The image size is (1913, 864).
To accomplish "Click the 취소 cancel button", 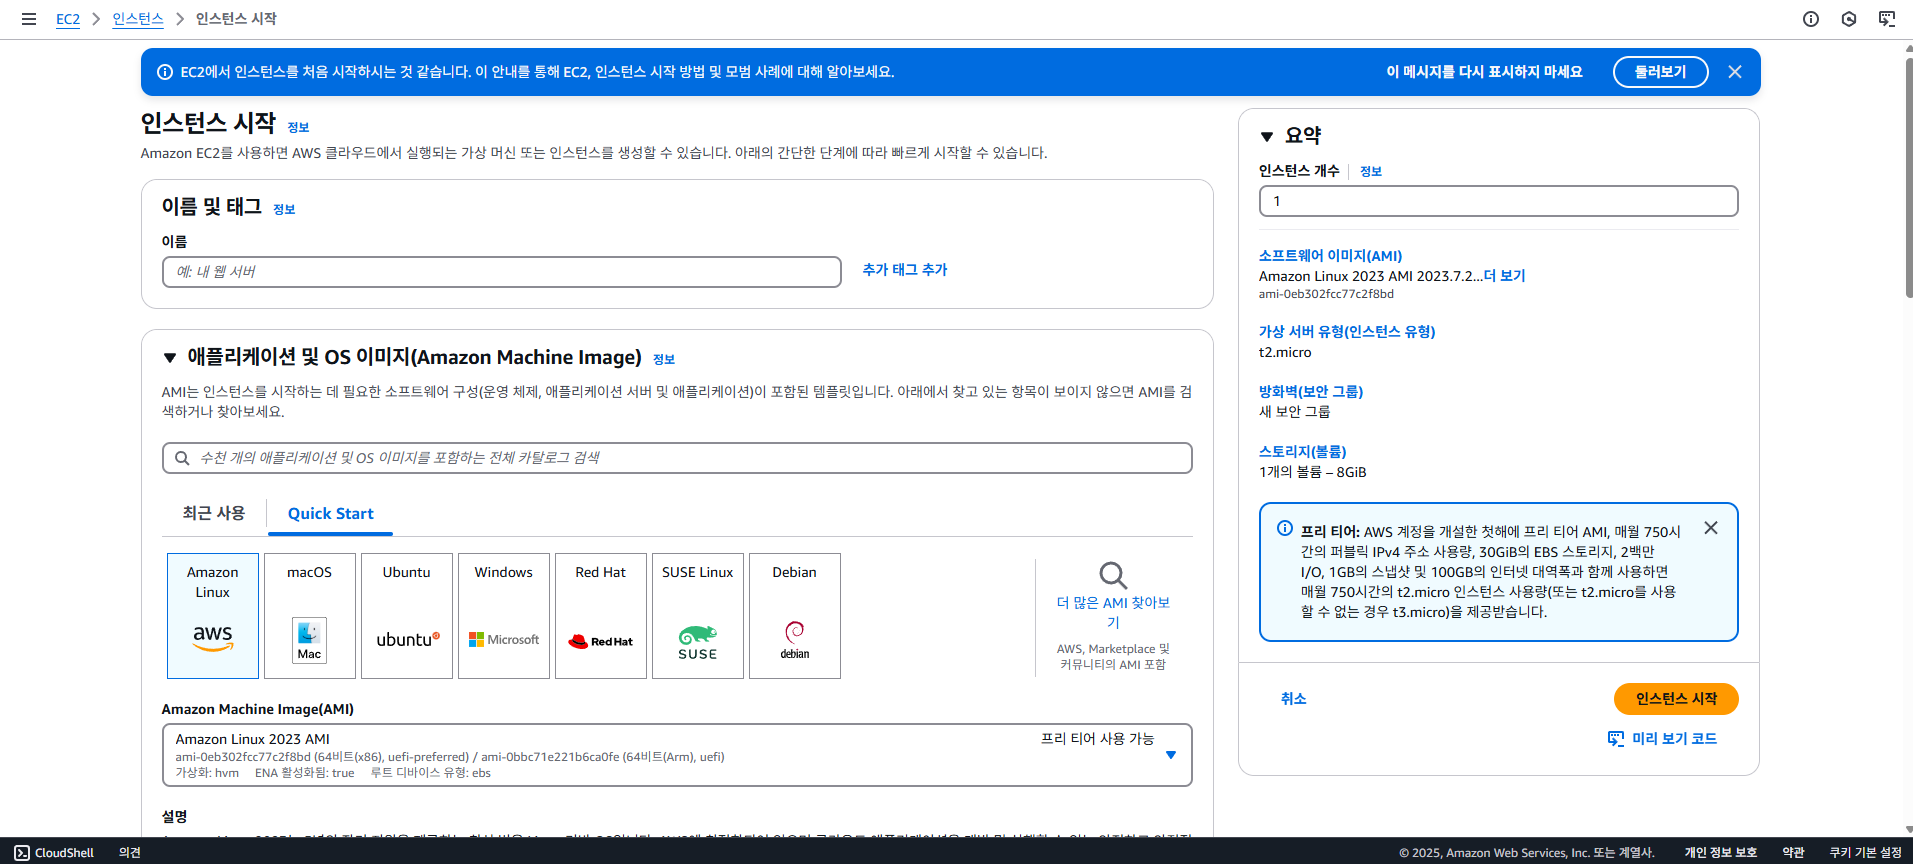I will click(1293, 699).
